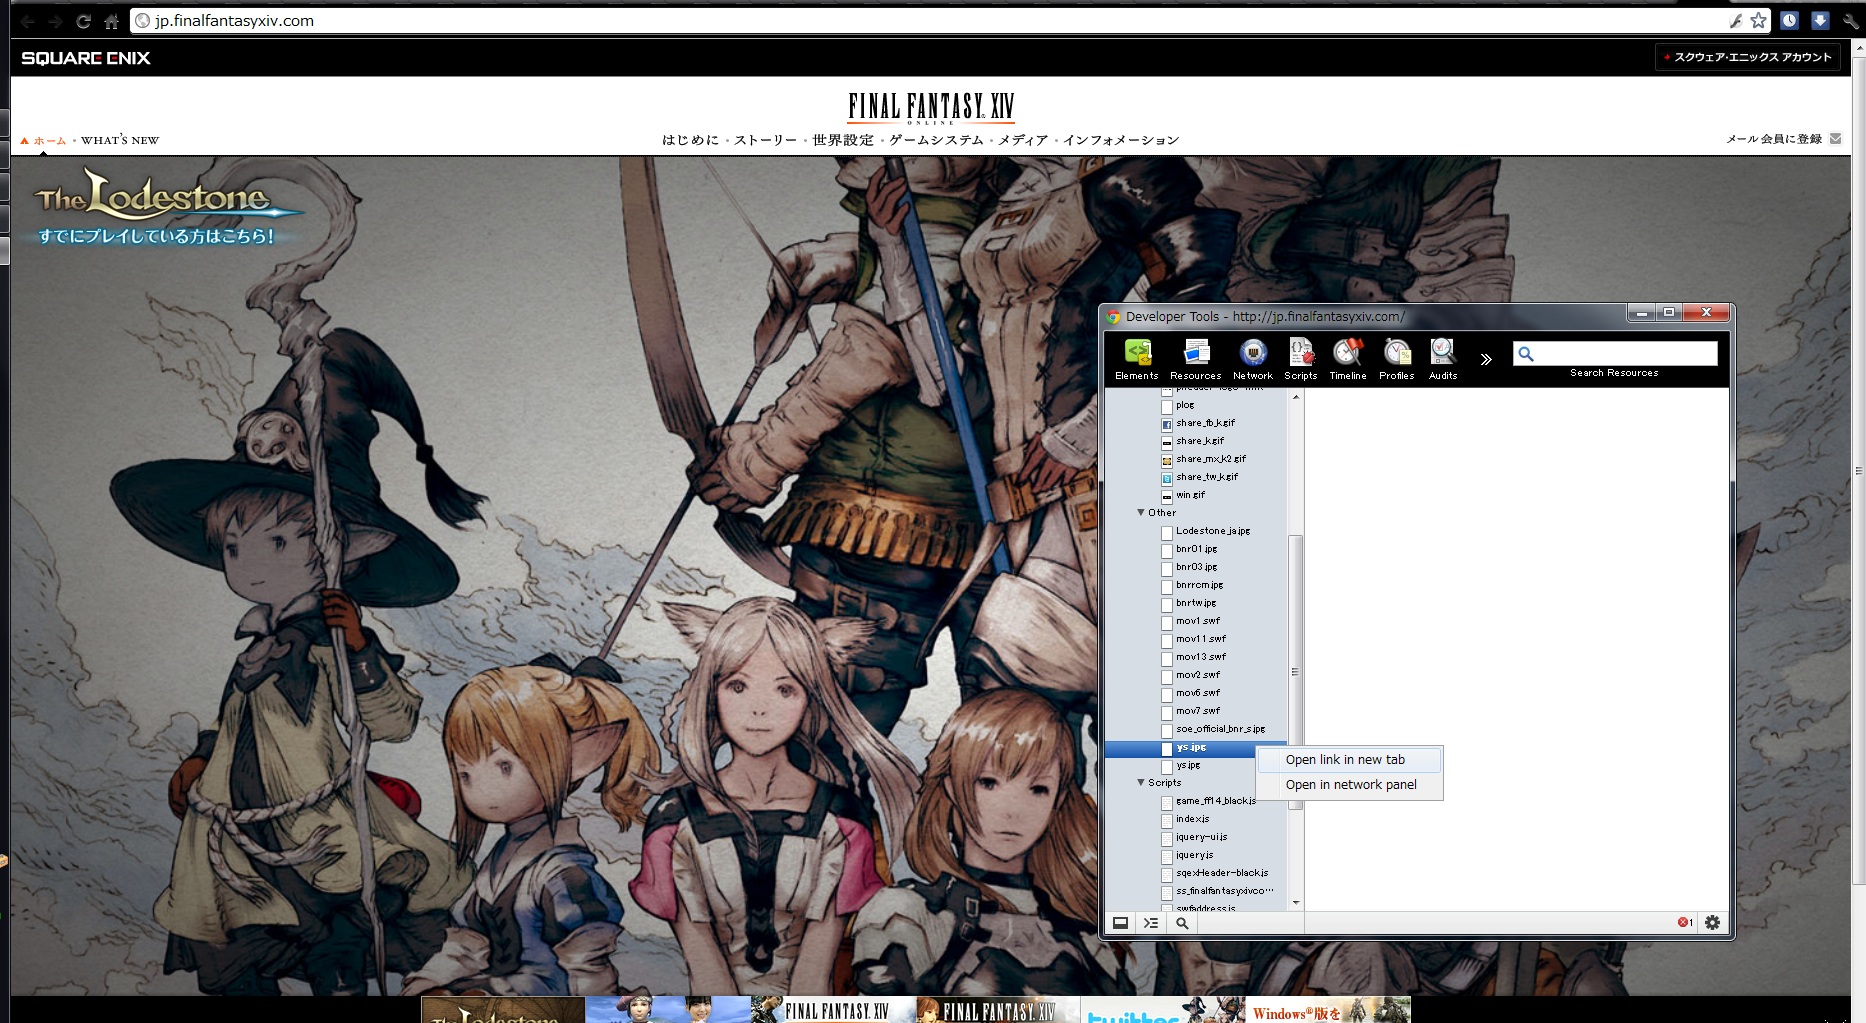Select mov1.swf in the resource list

(x=1198, y=621)
